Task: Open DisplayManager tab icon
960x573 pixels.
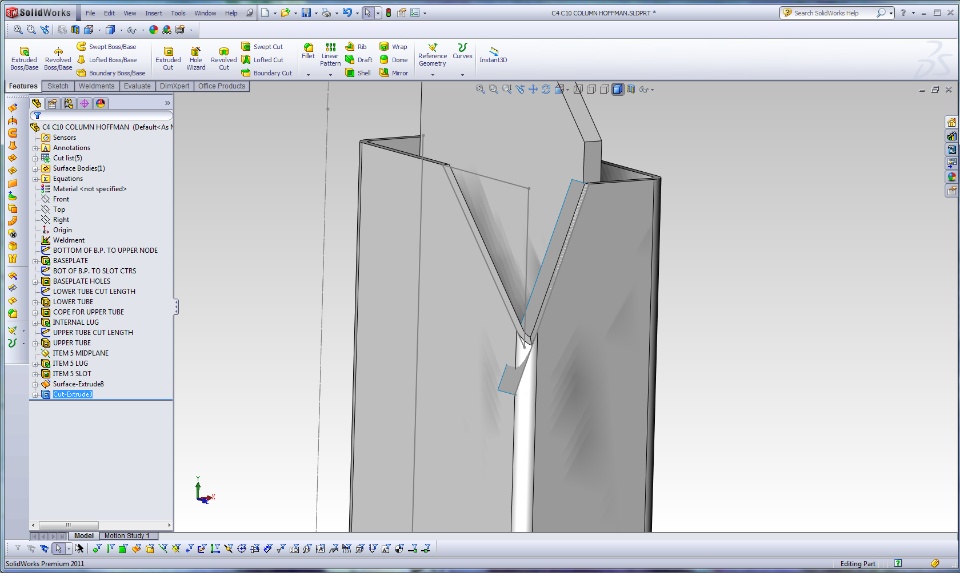Action: [x=100, y=103]
